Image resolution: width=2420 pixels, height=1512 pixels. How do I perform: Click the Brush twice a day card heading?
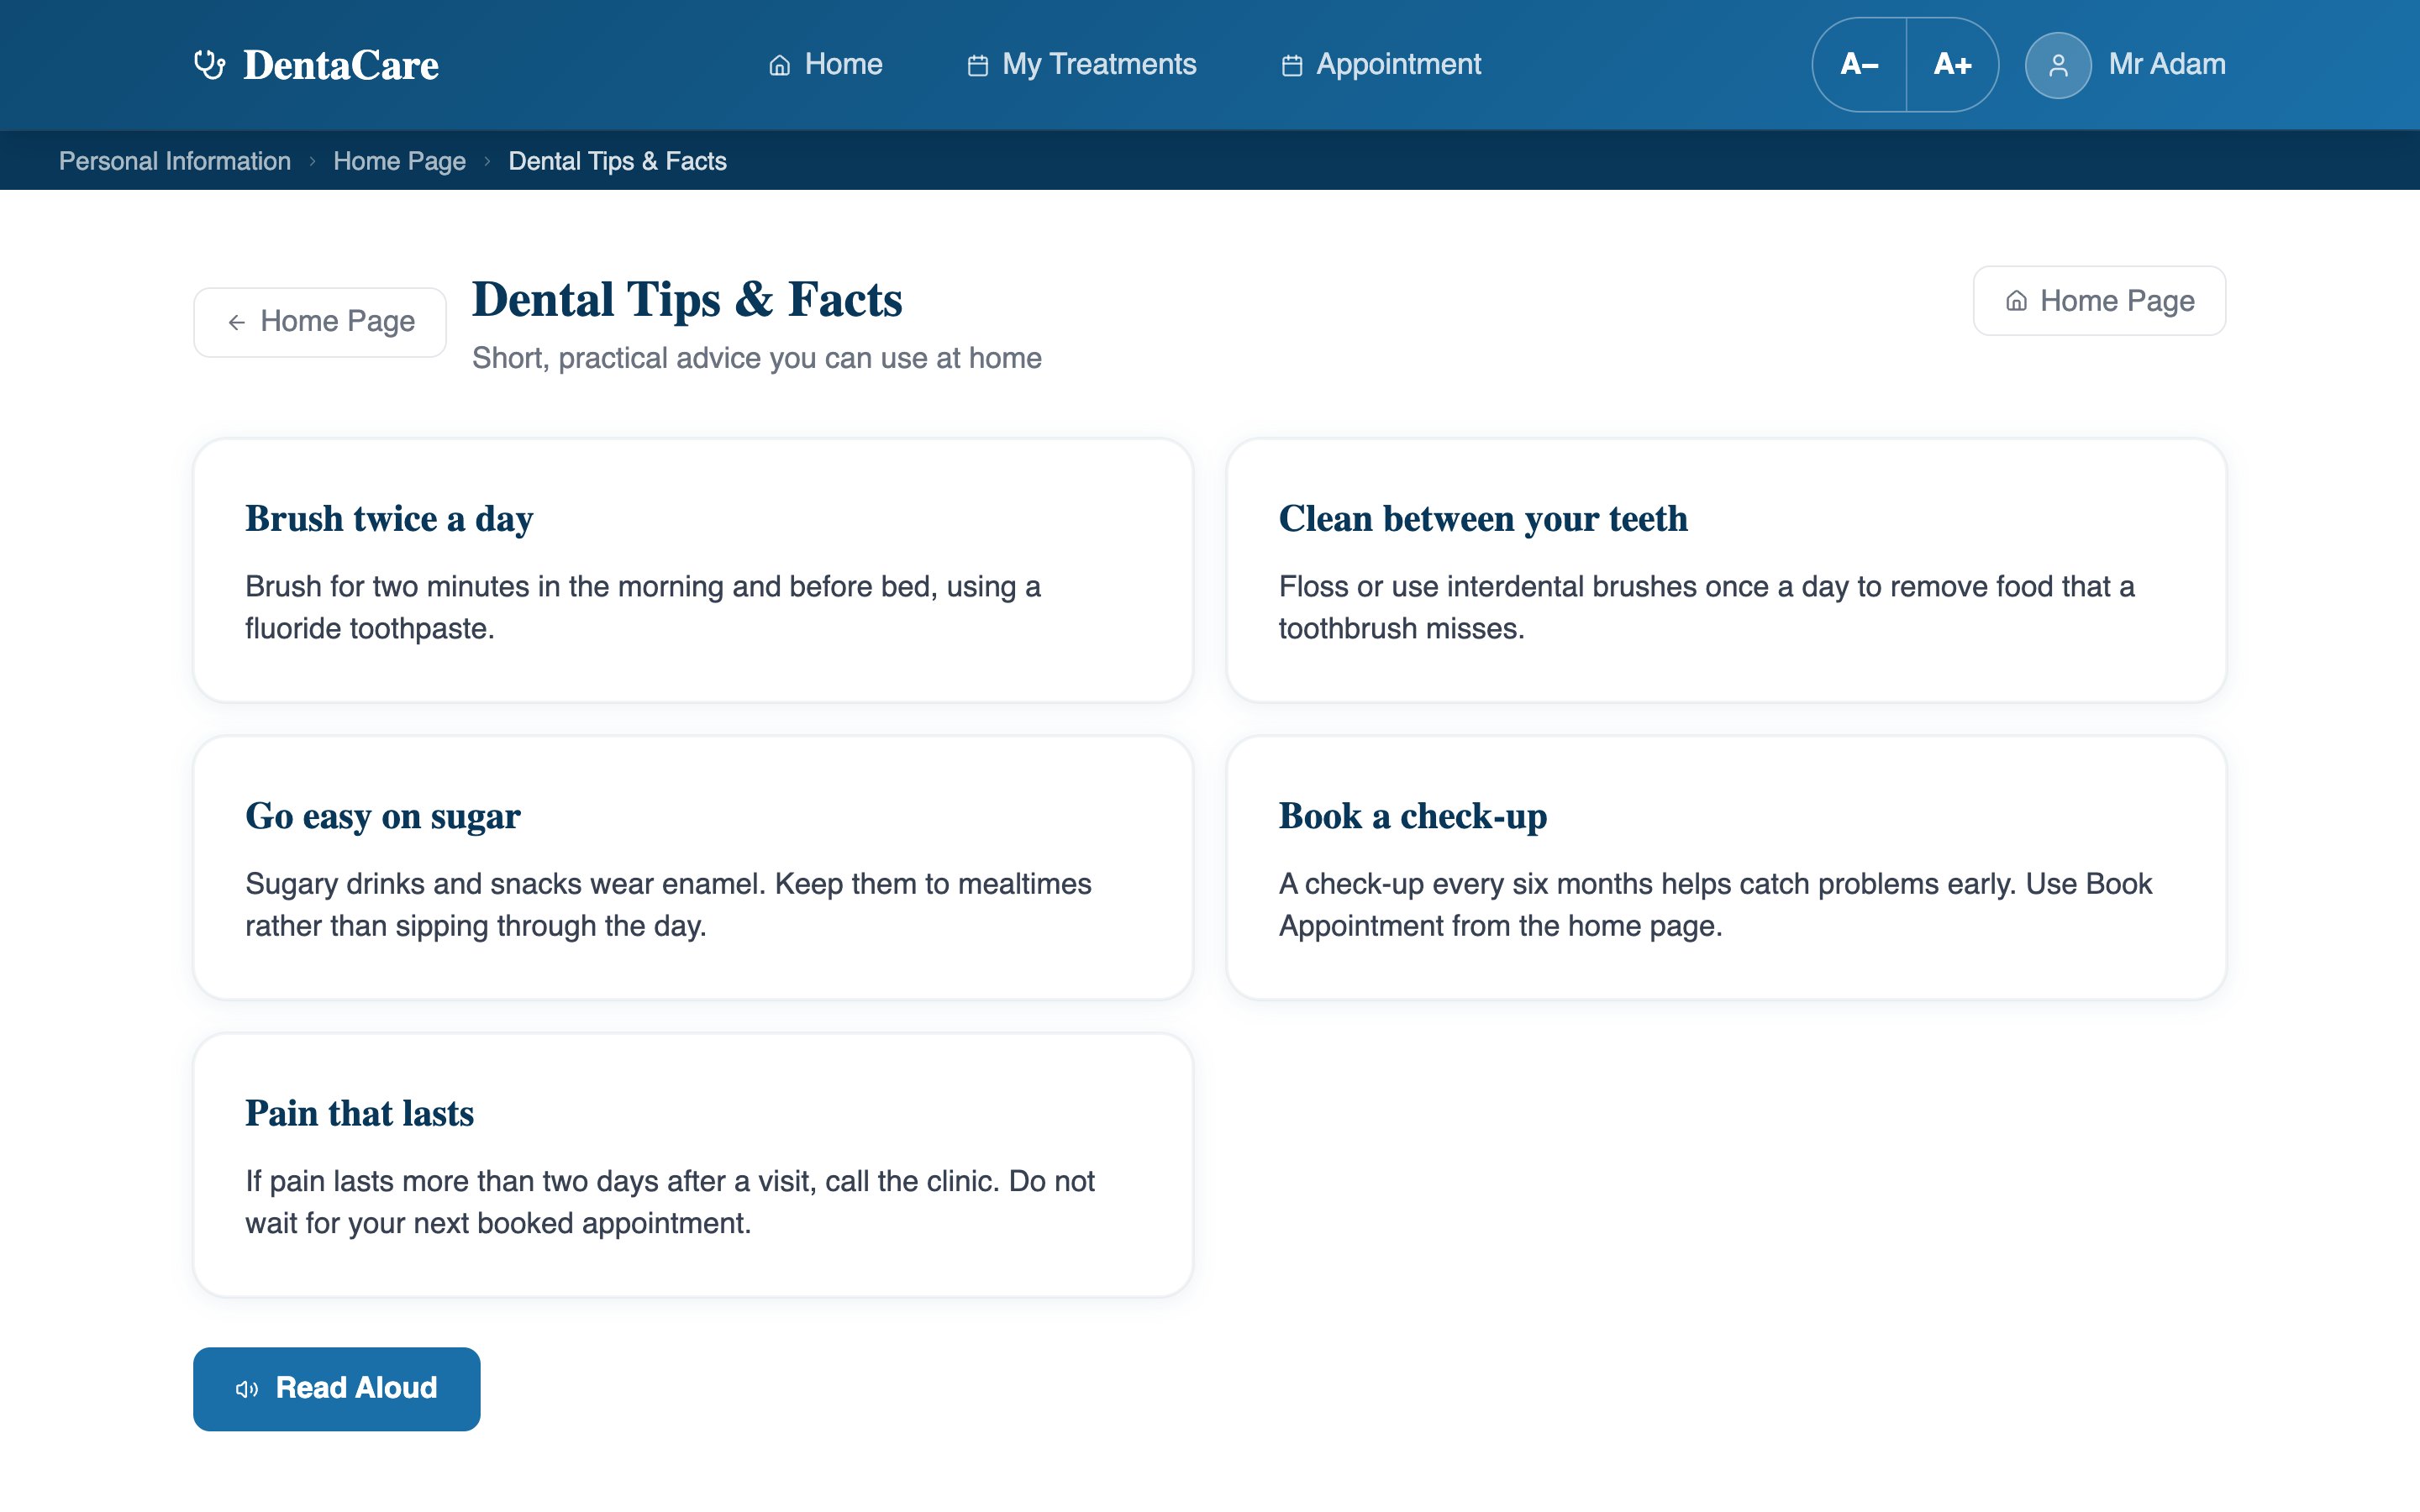click(x=389, y=519)
